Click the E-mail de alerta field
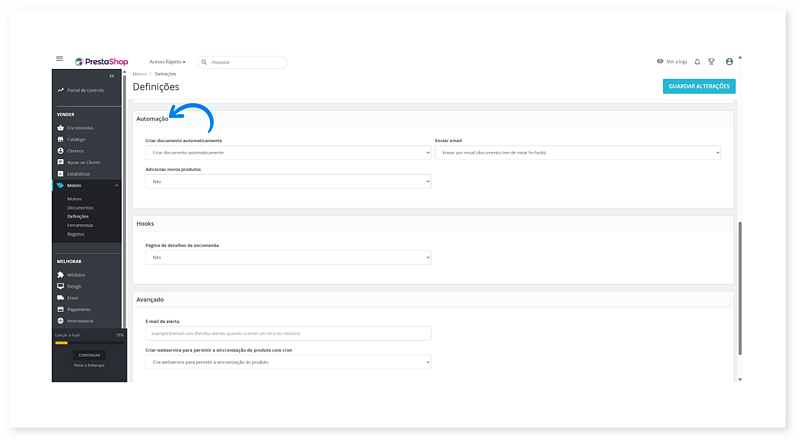The image size is (800, 442). pyautogui.click(x=287, y=333)
